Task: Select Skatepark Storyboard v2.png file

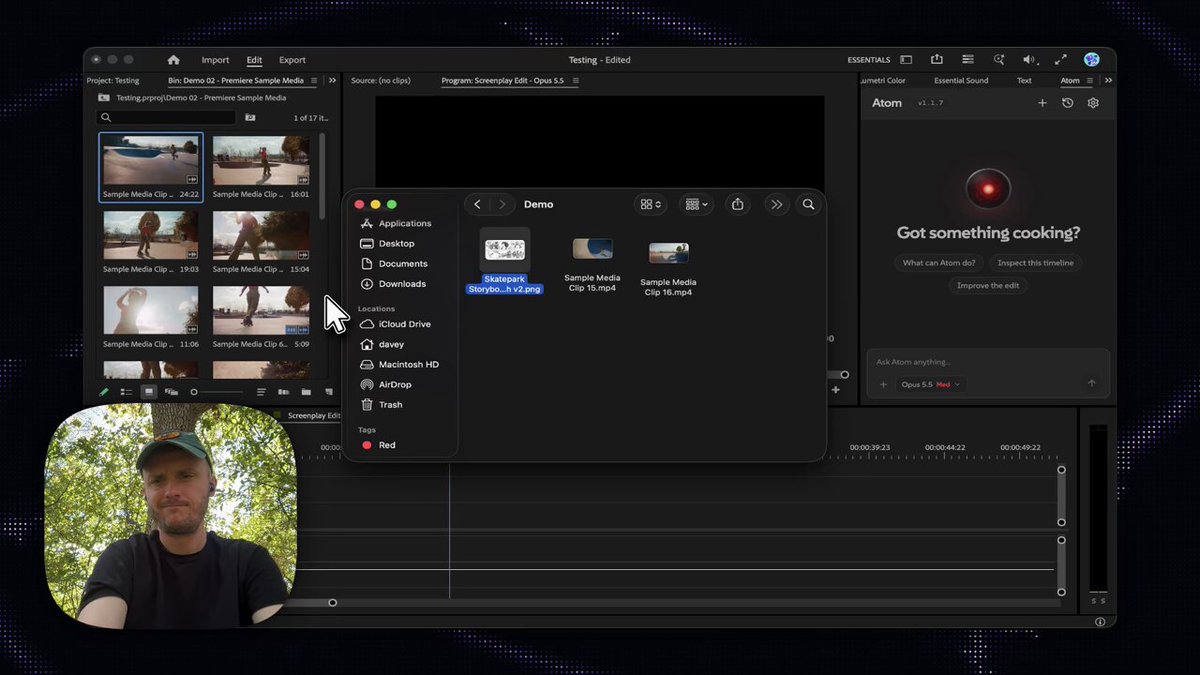Action: point(505,261)
